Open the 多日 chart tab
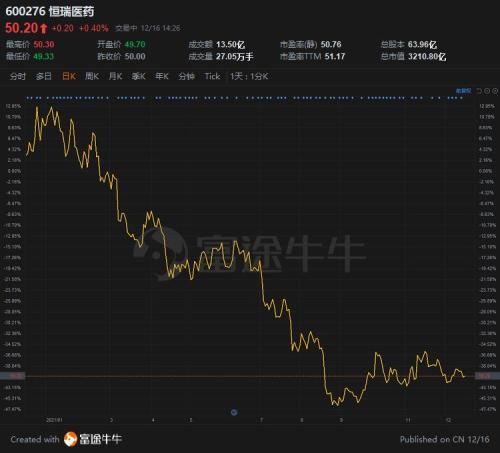500x453 pixels. [x=44, y=76]
